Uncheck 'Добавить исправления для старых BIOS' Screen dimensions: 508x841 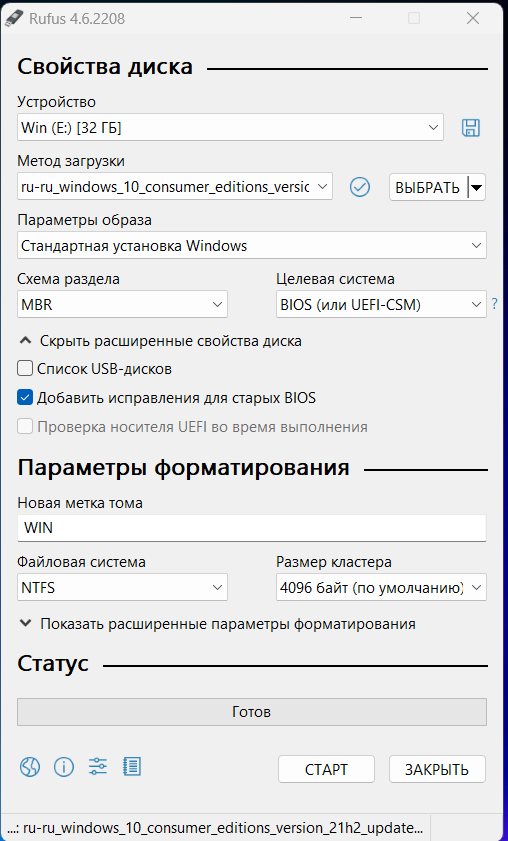coord(25,398)
